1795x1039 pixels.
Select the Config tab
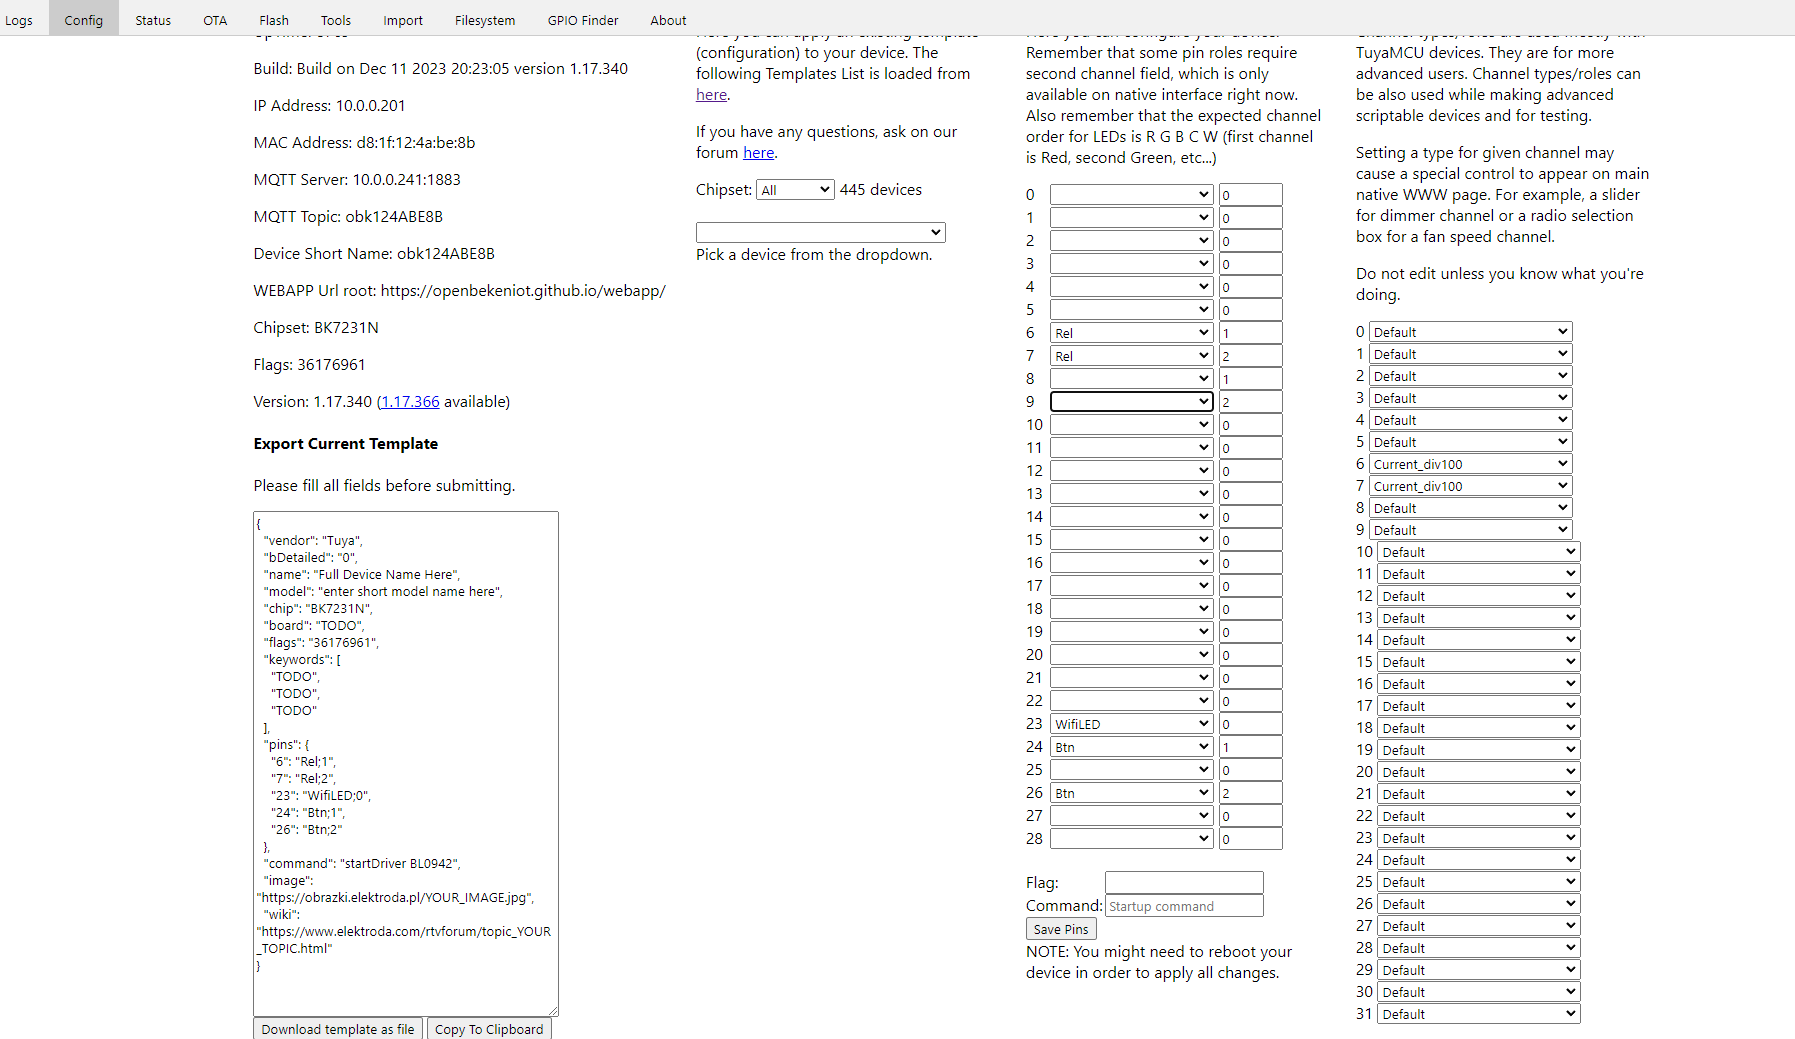click(84, 20)
